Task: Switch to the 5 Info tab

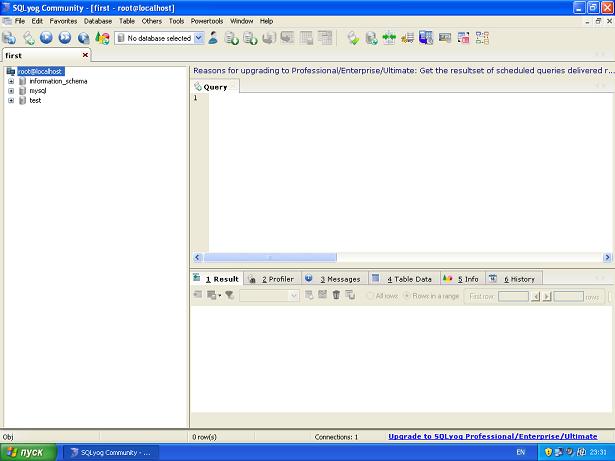Action: point(463,279)
